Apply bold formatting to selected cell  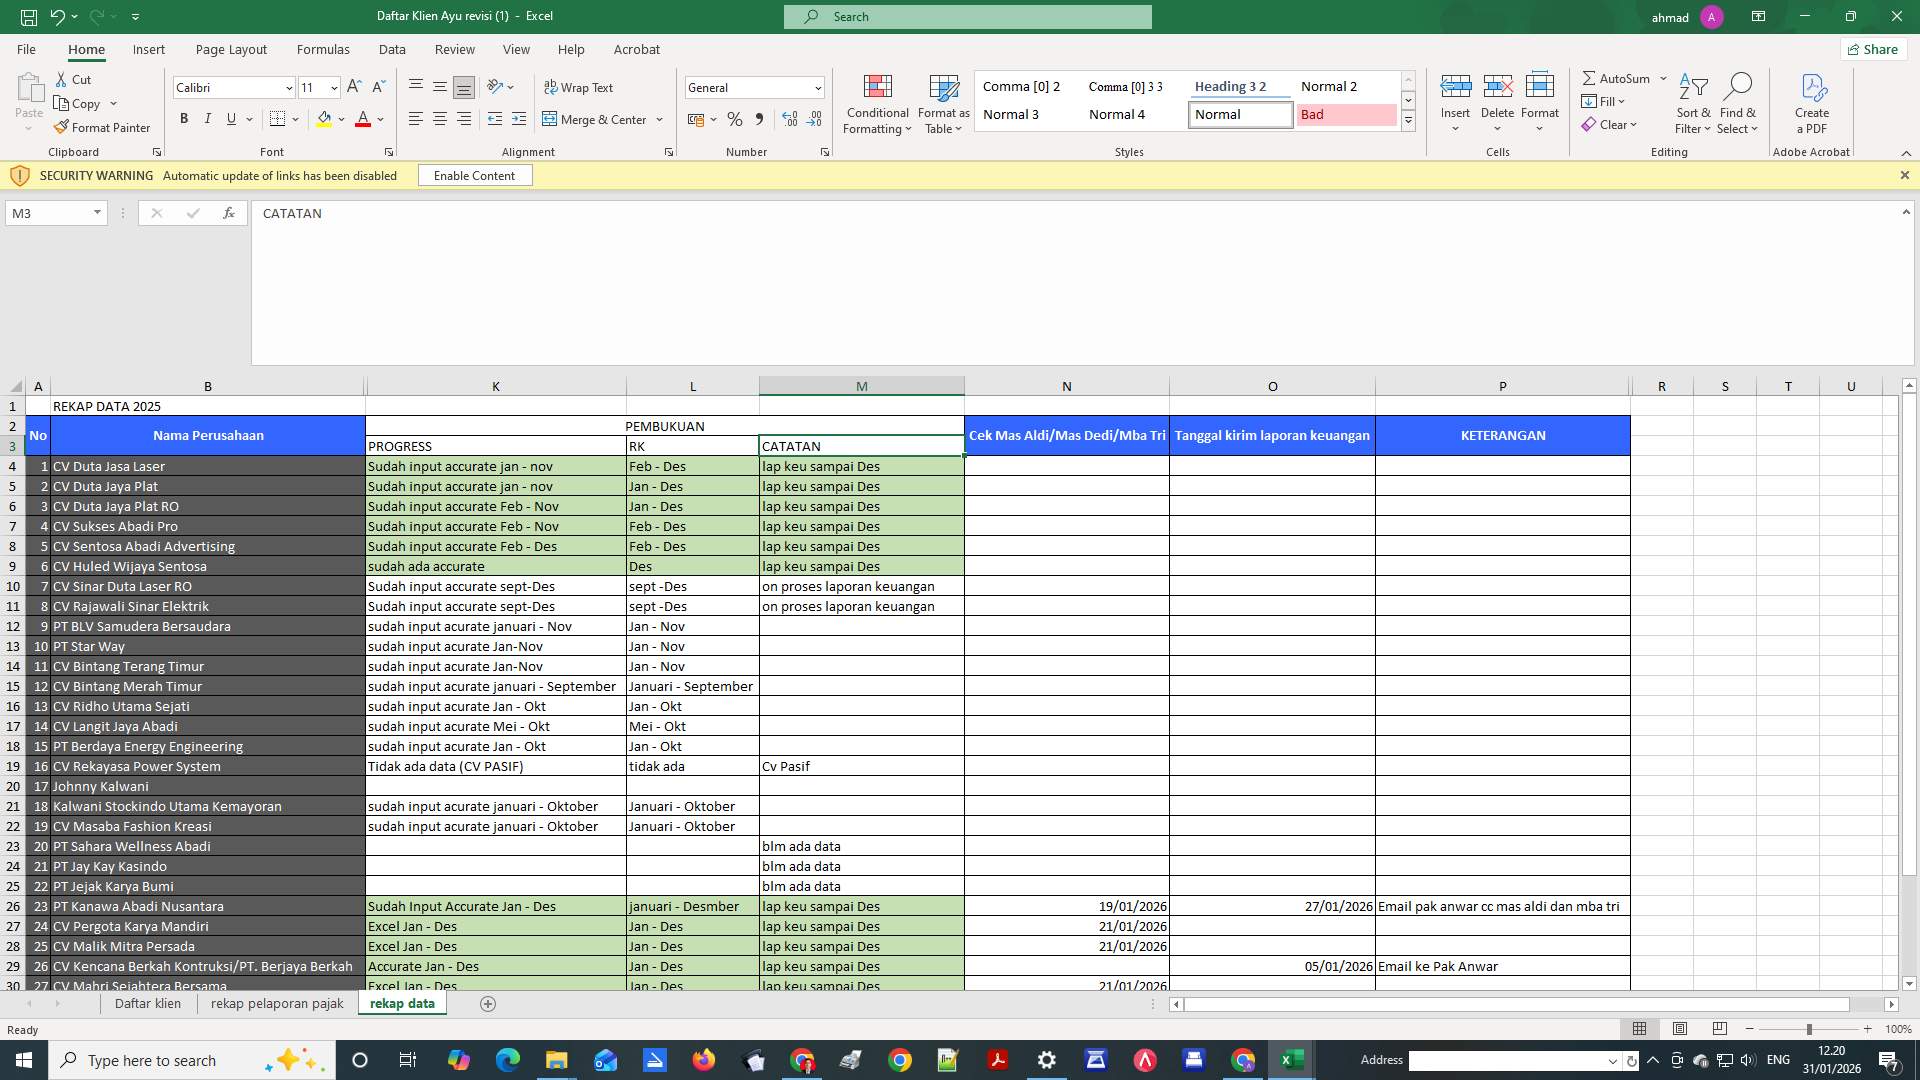(184, 118)
